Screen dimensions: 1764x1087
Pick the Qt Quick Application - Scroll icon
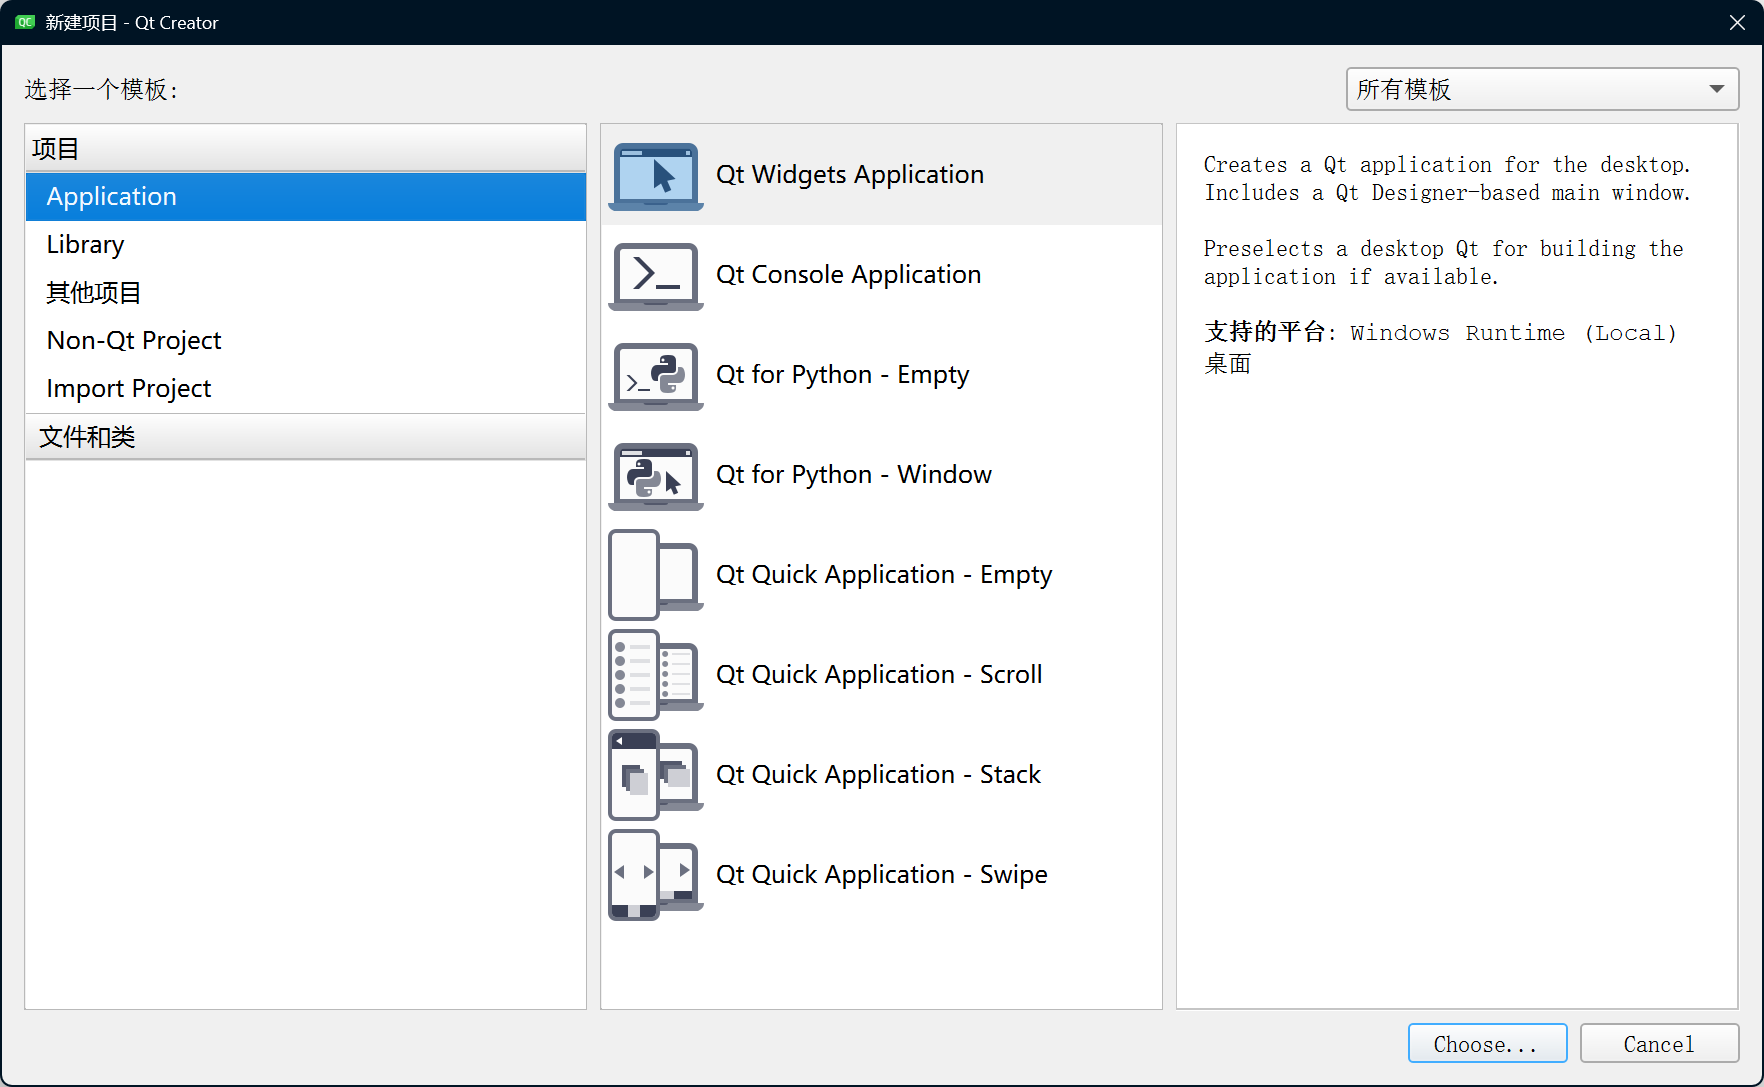656,675
